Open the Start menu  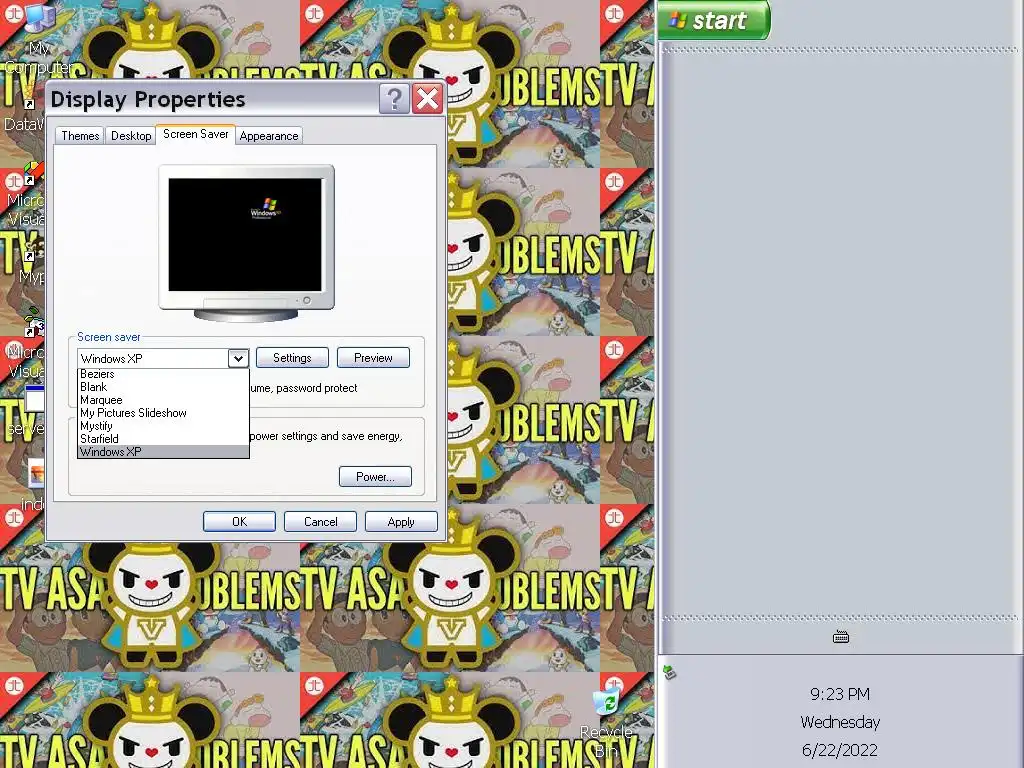point(714,20)
